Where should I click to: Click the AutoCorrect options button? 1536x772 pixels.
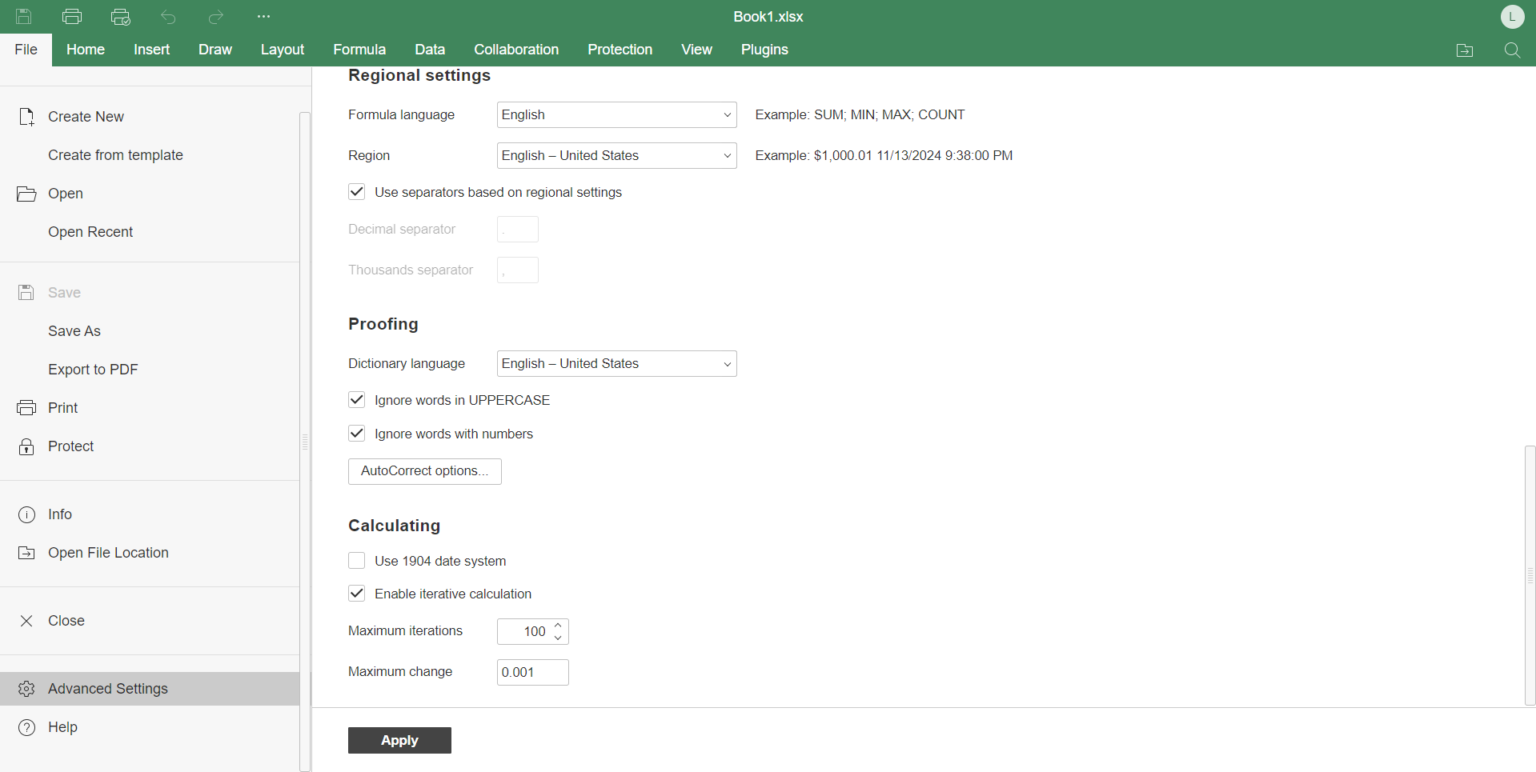(424, 471)
